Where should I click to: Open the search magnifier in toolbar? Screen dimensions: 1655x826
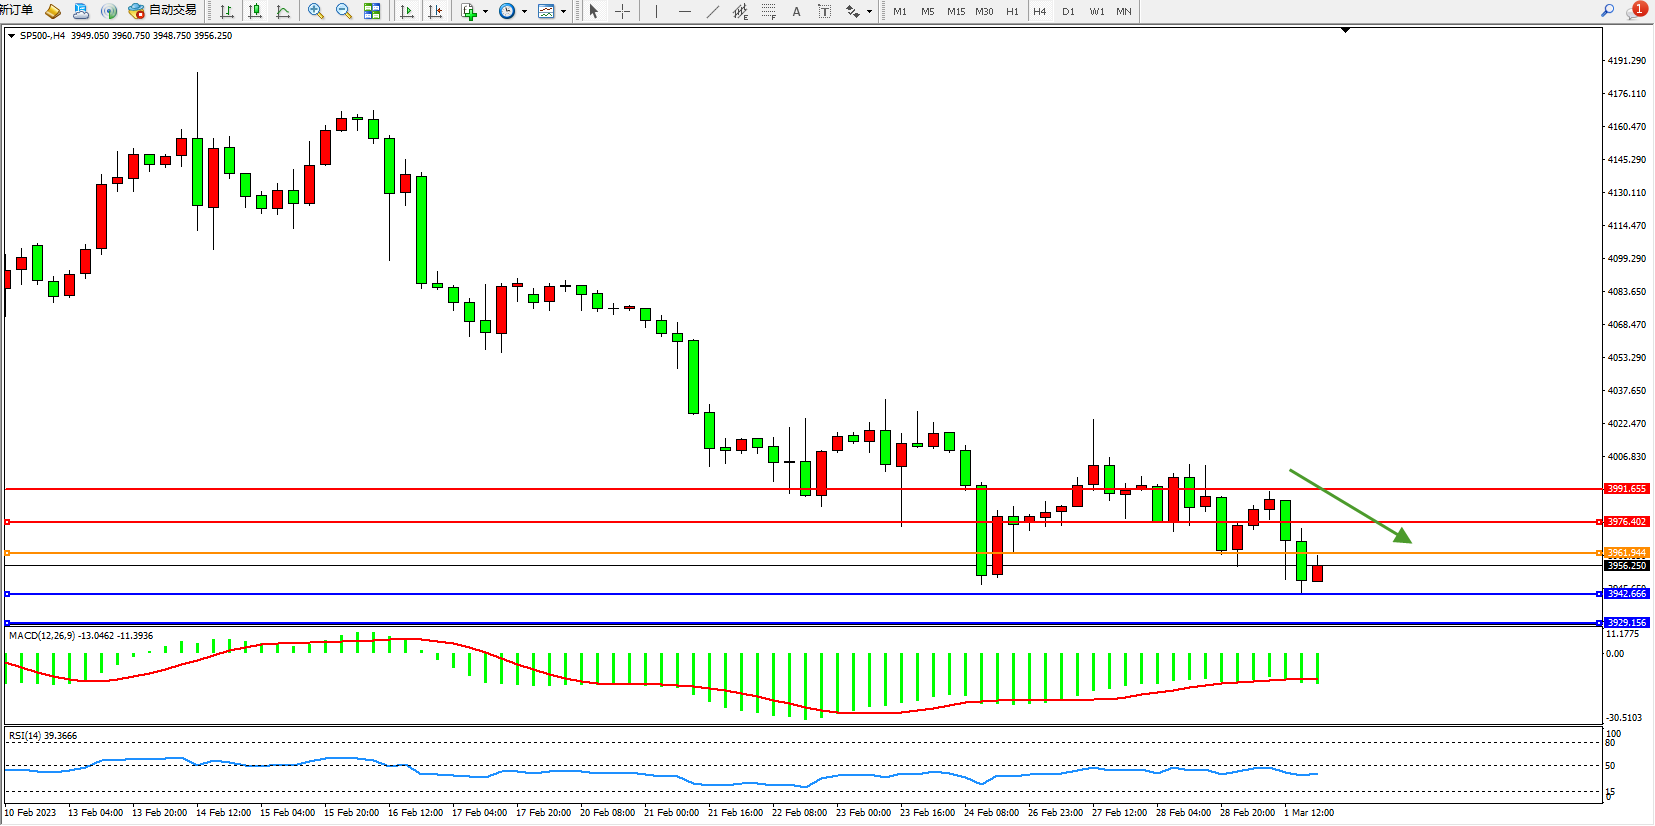click(1608, 10)
